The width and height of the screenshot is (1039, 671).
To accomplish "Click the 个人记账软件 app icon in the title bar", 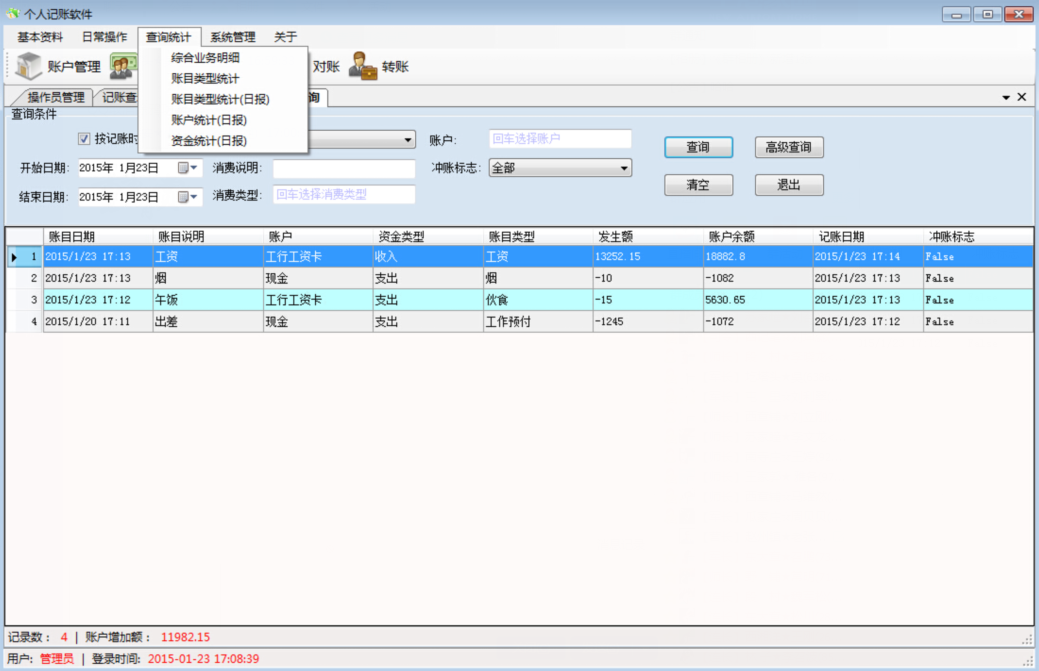I will 12,13.
